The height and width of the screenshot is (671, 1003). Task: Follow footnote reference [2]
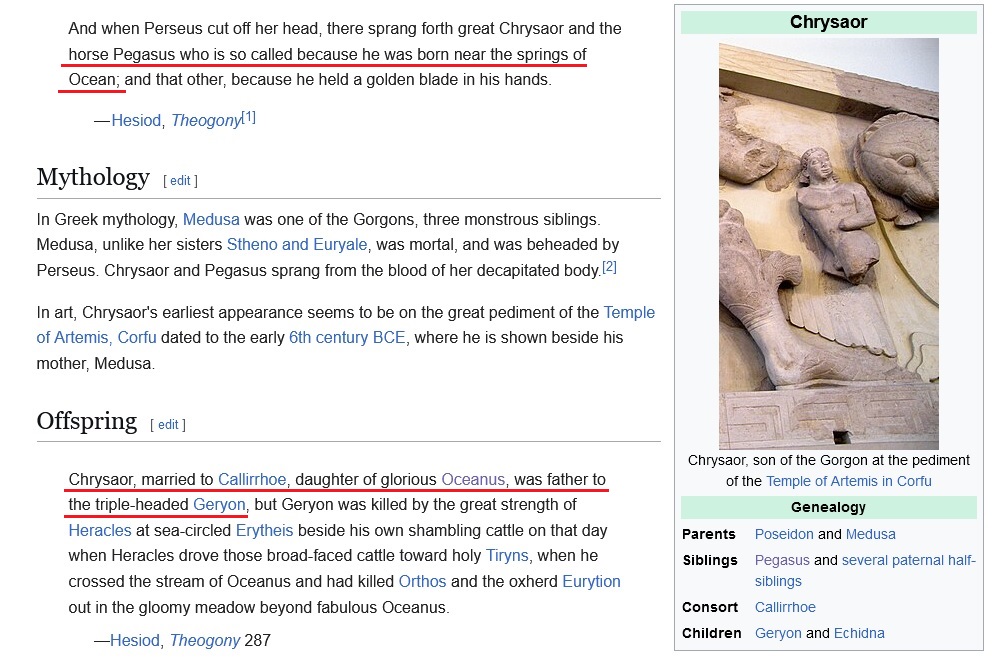(610, 267)
